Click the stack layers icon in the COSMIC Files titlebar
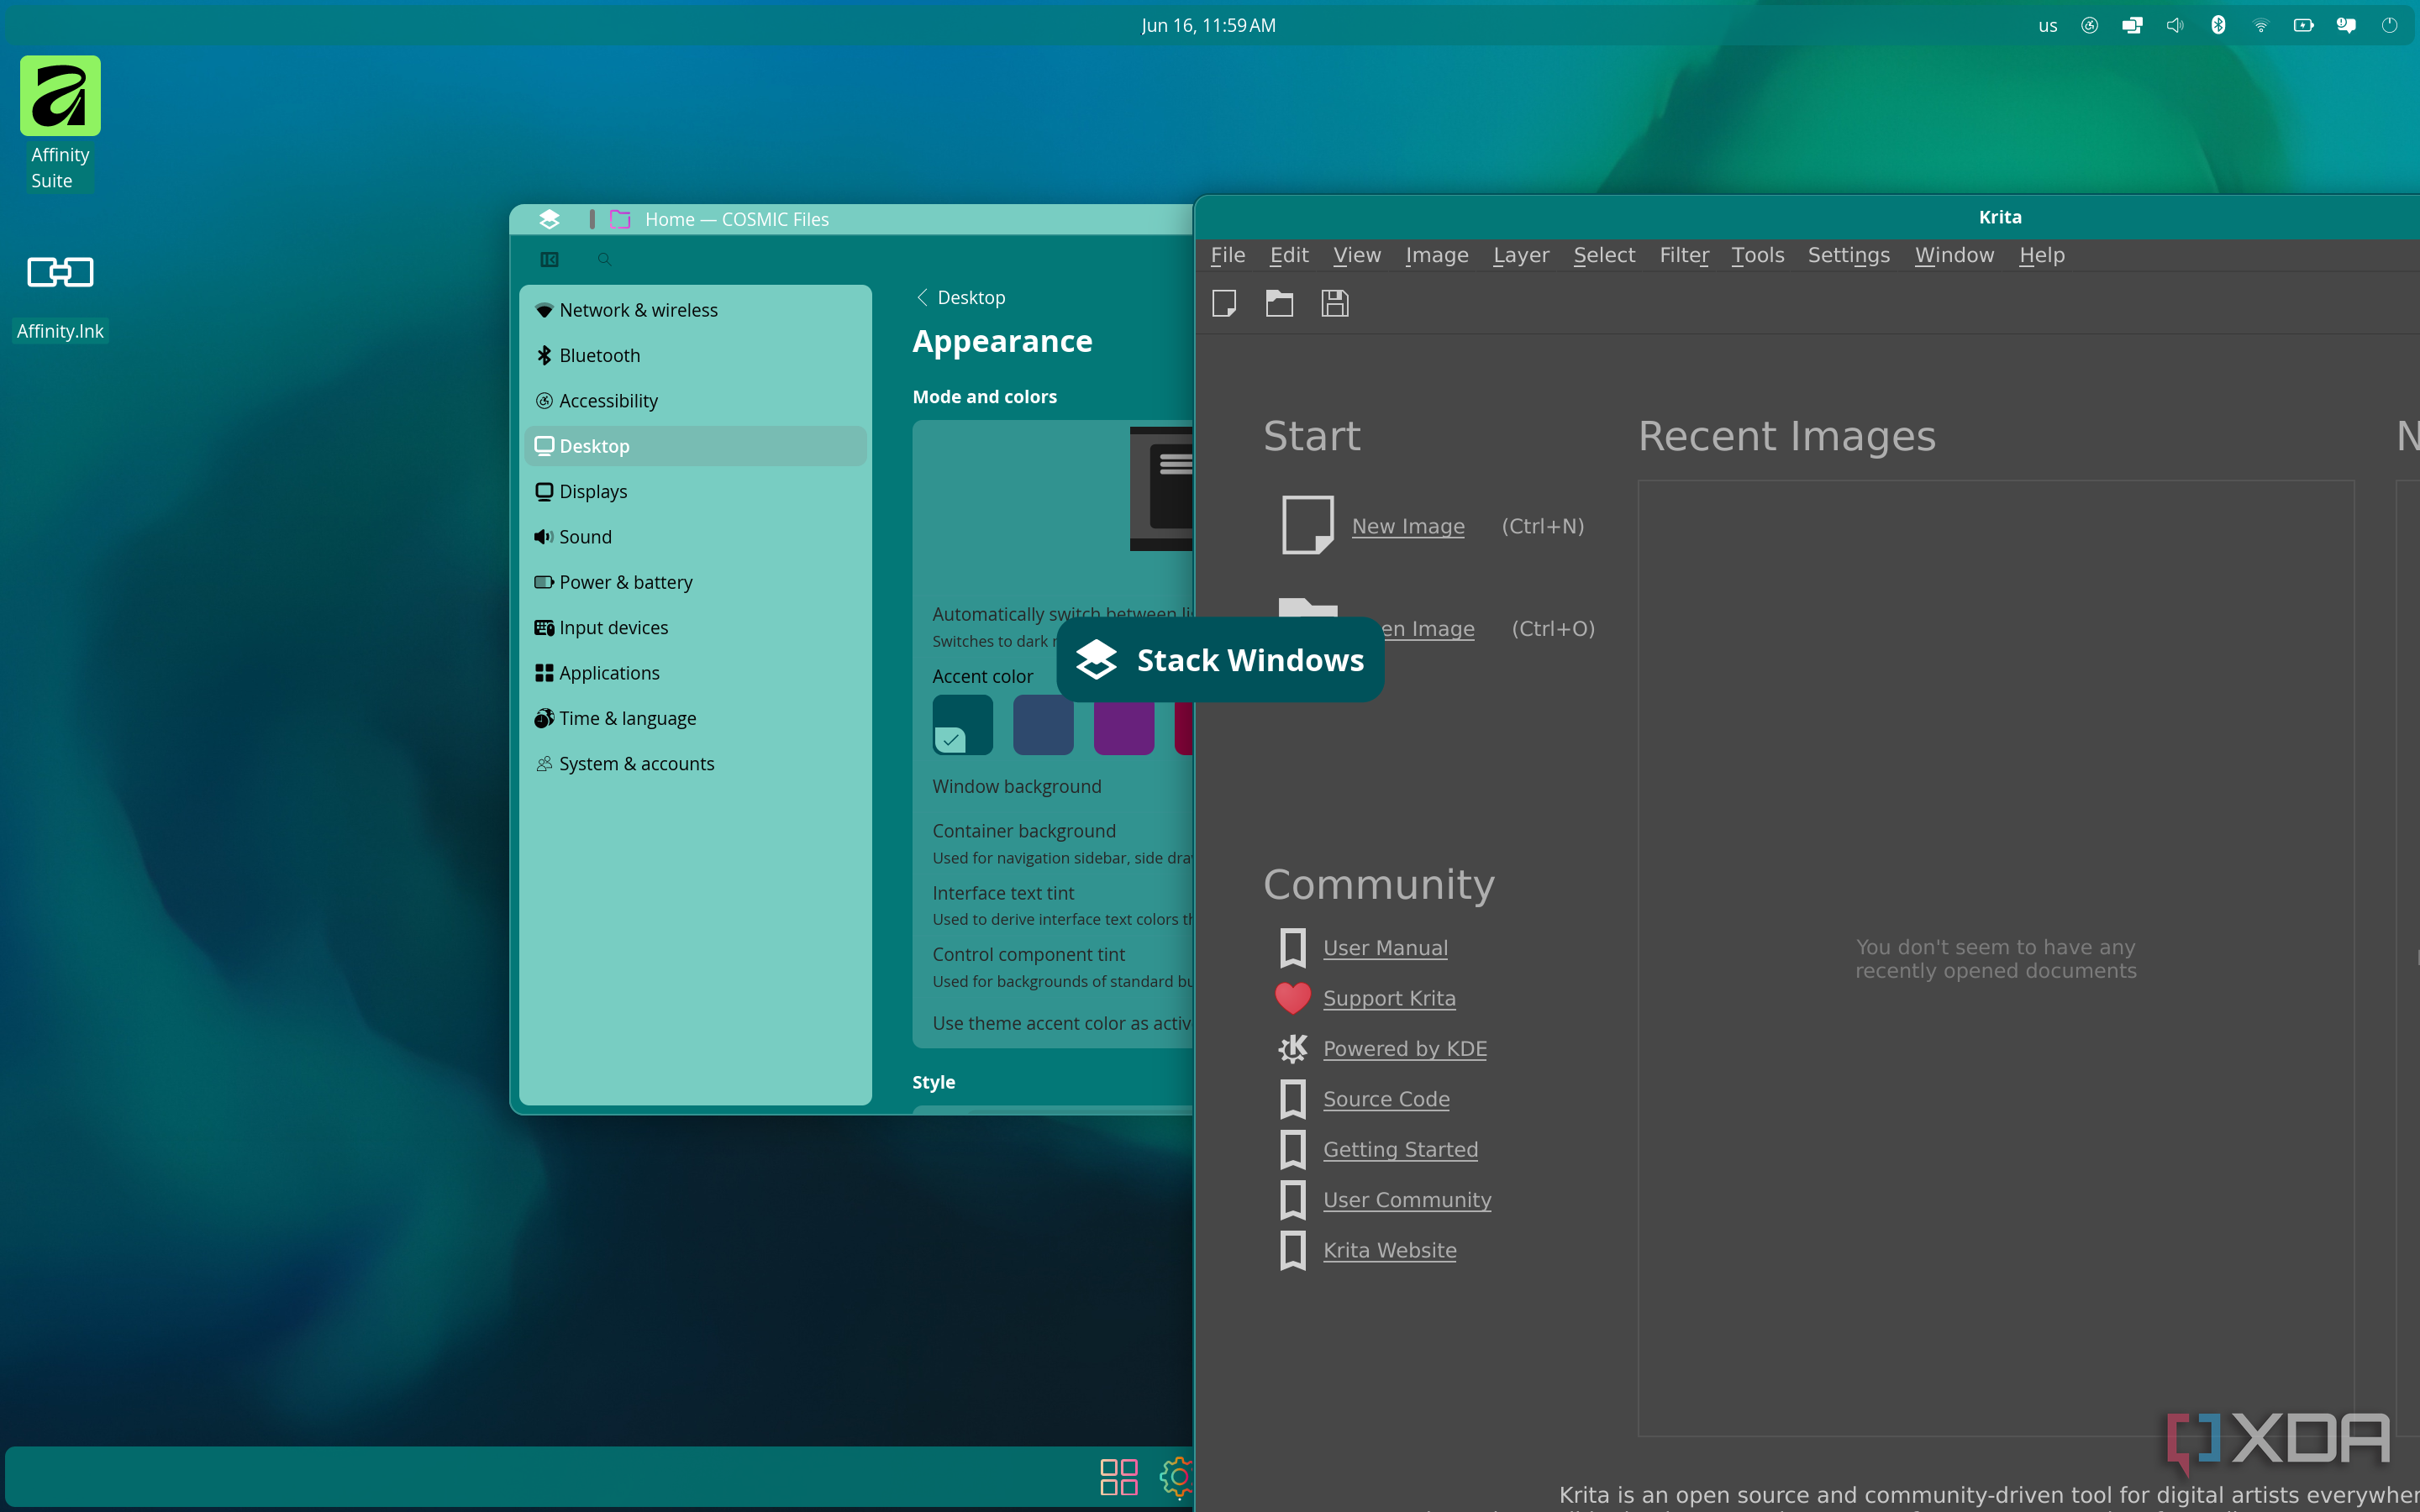 pos(549,219)
